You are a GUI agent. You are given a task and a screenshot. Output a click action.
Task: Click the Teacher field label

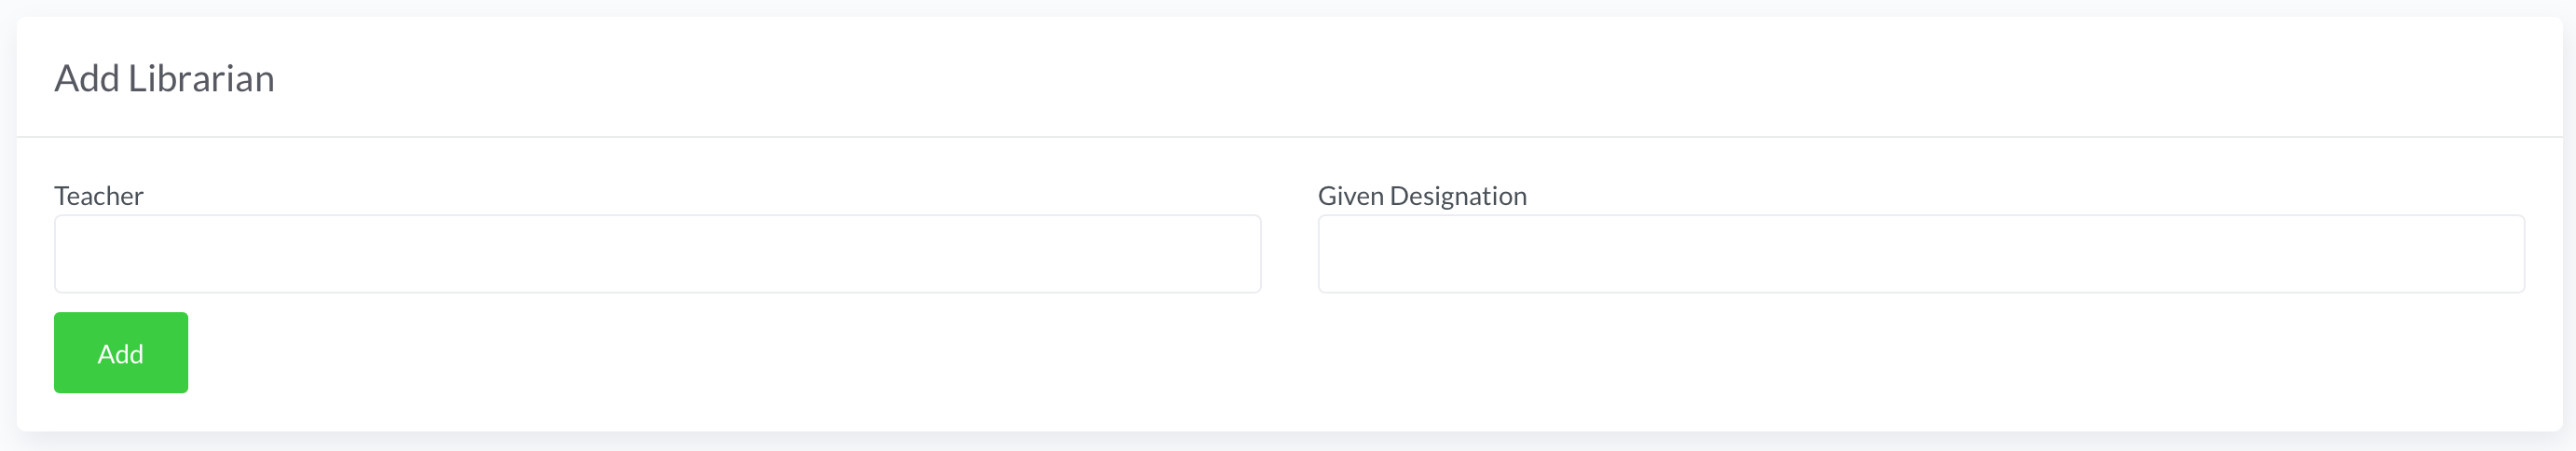point(99,196)
